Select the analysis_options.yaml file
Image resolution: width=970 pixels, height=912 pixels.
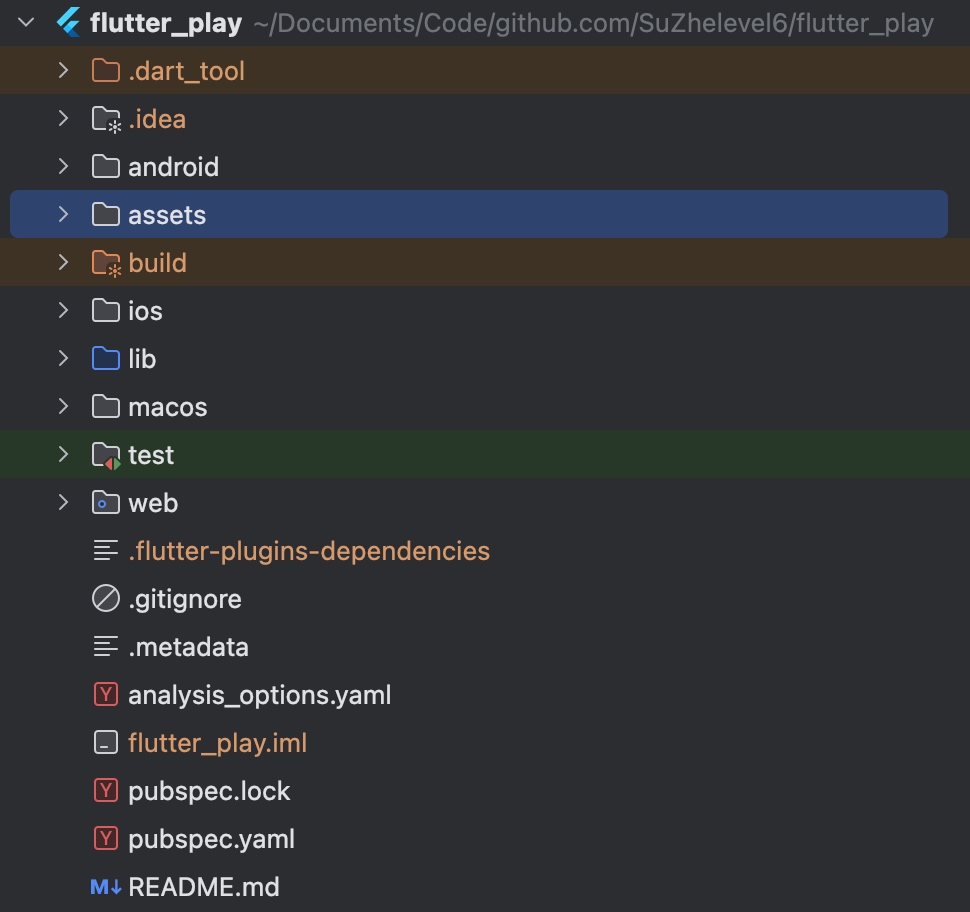coord(259,695)
